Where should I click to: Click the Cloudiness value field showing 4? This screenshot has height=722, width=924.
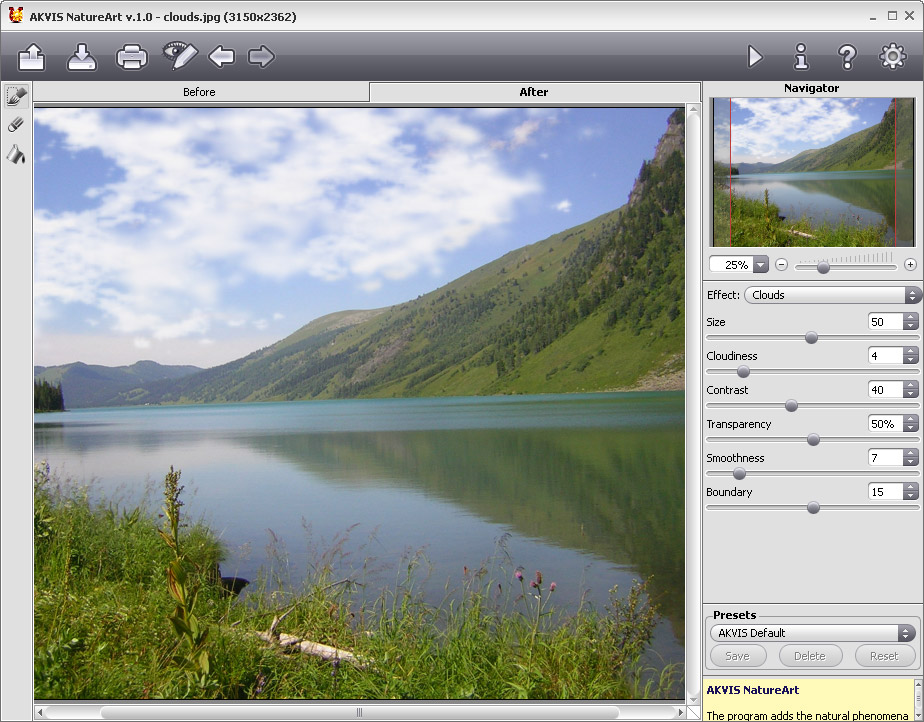(x=886, y=356)
